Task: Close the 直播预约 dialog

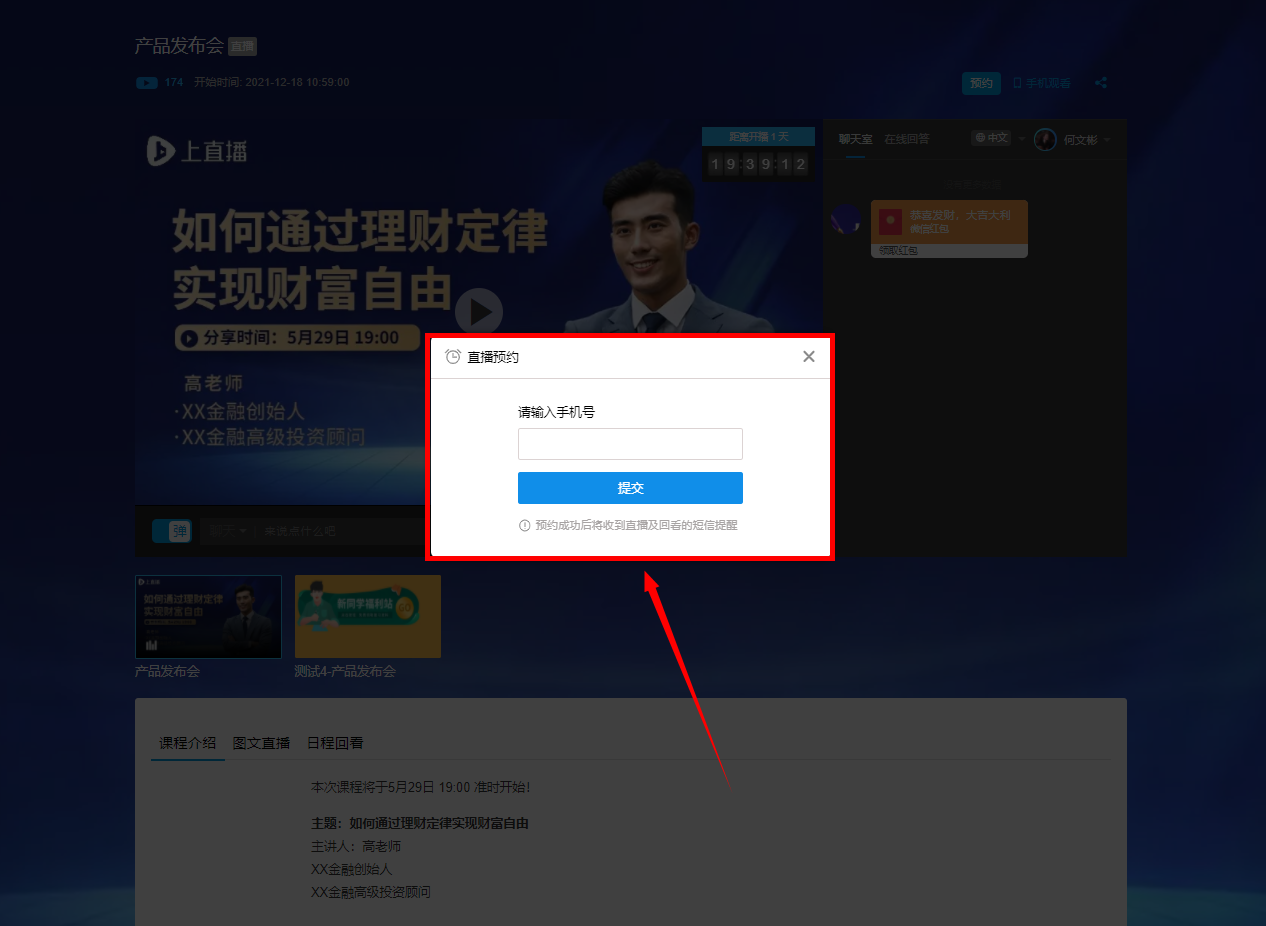Action: [809, 357]
